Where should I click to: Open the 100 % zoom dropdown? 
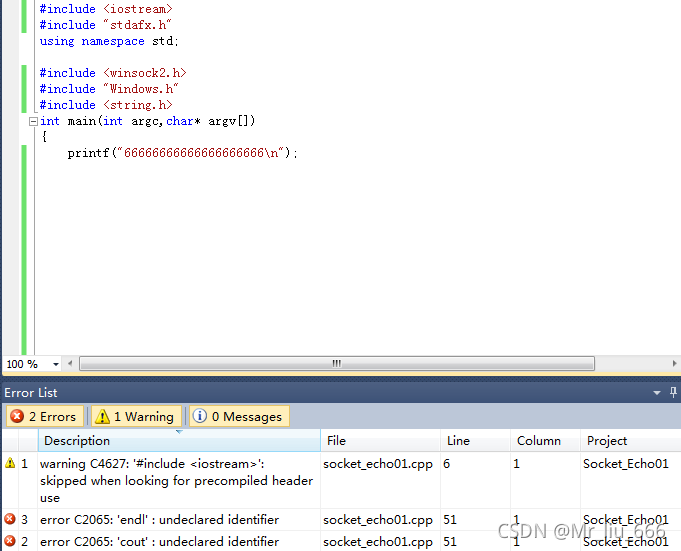click(x=56, y=364)
